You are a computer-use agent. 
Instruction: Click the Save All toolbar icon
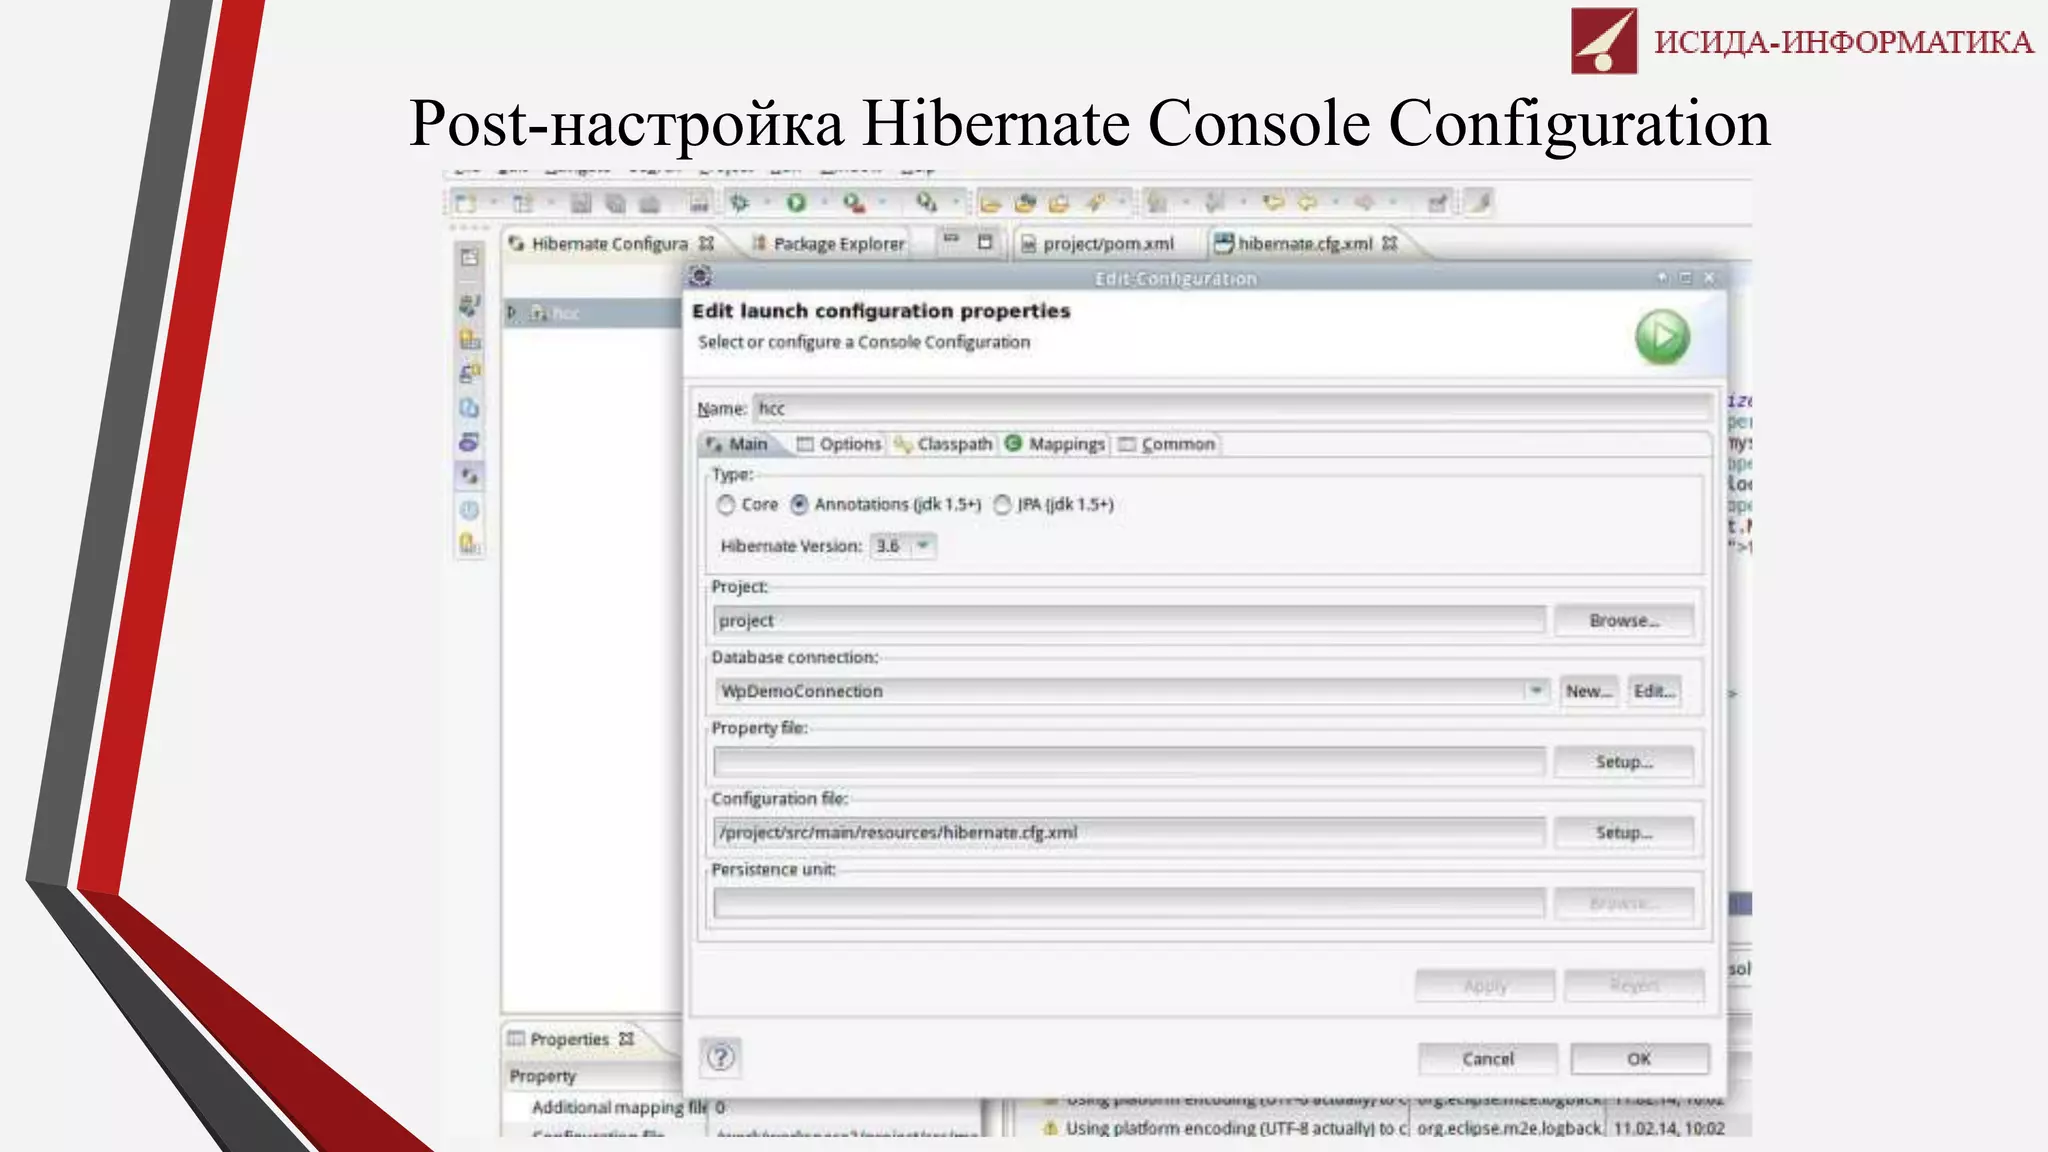(x=615, y=204)
